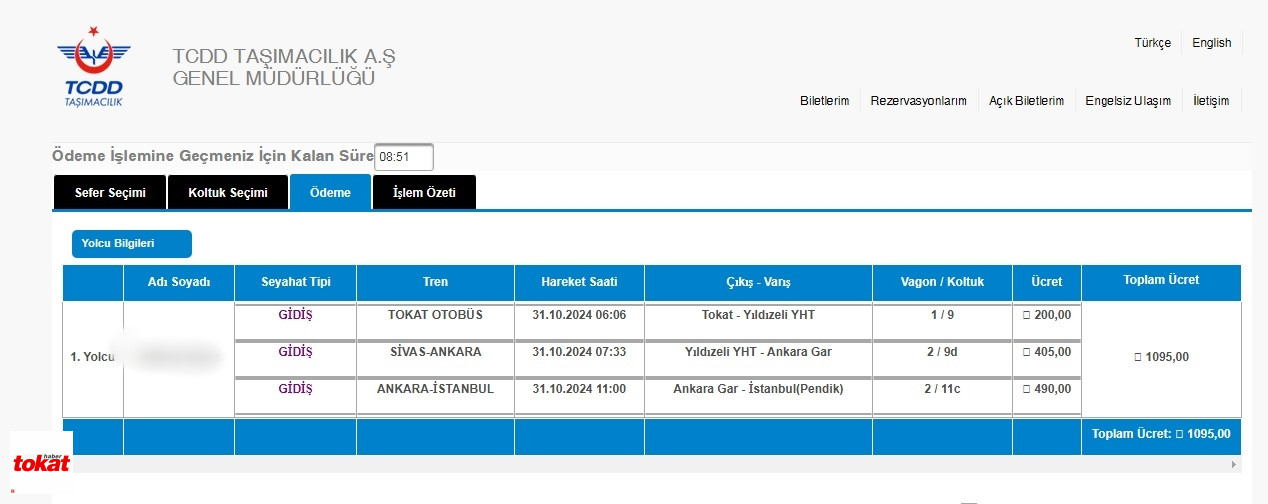Click the Hareket Saati column header
The height and width of the screenshot is (504, 1268).
pyautogui.click(x=579, y=282)
